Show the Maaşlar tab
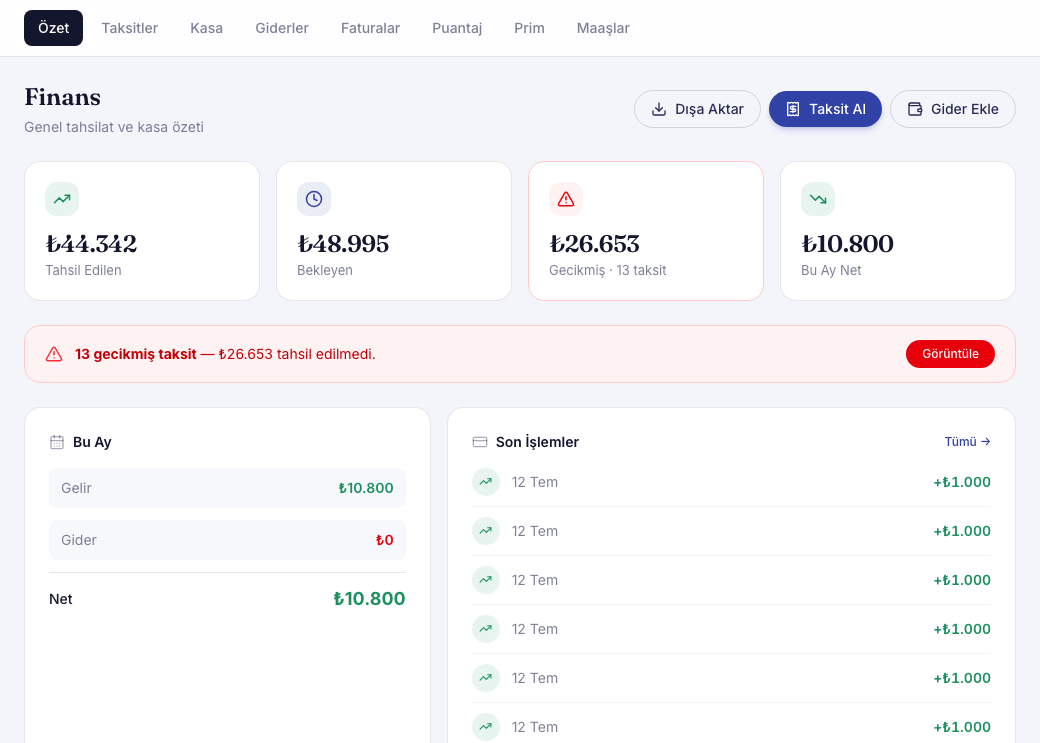This screenshot has height=743, width=1040. coord(603,28)
